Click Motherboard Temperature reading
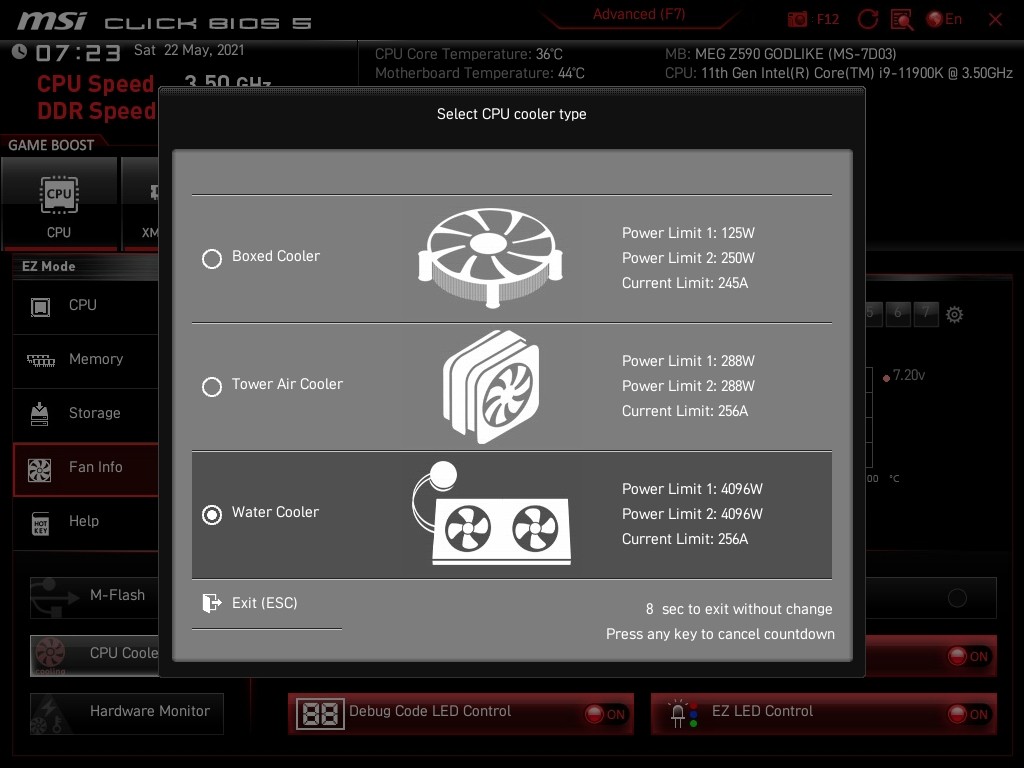1024x768 pixels. (x=480, y=73)
